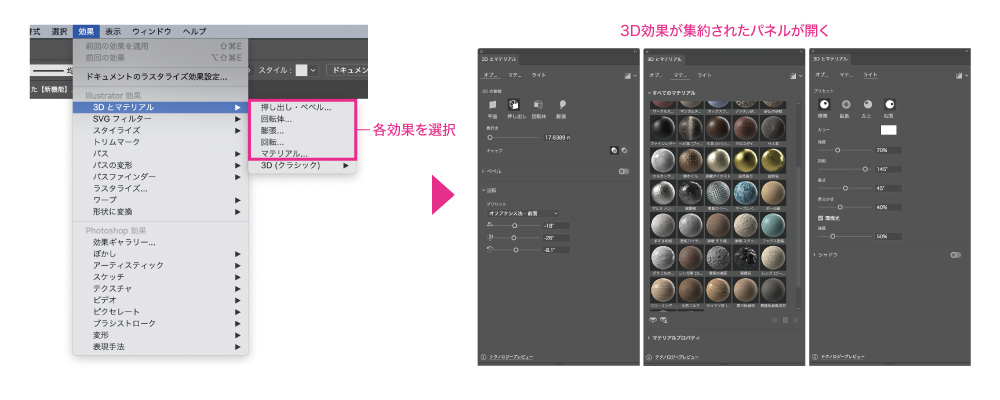The image size is (1000, 400).
Task: Click the second add-material icon beside it
Action: 664,319
